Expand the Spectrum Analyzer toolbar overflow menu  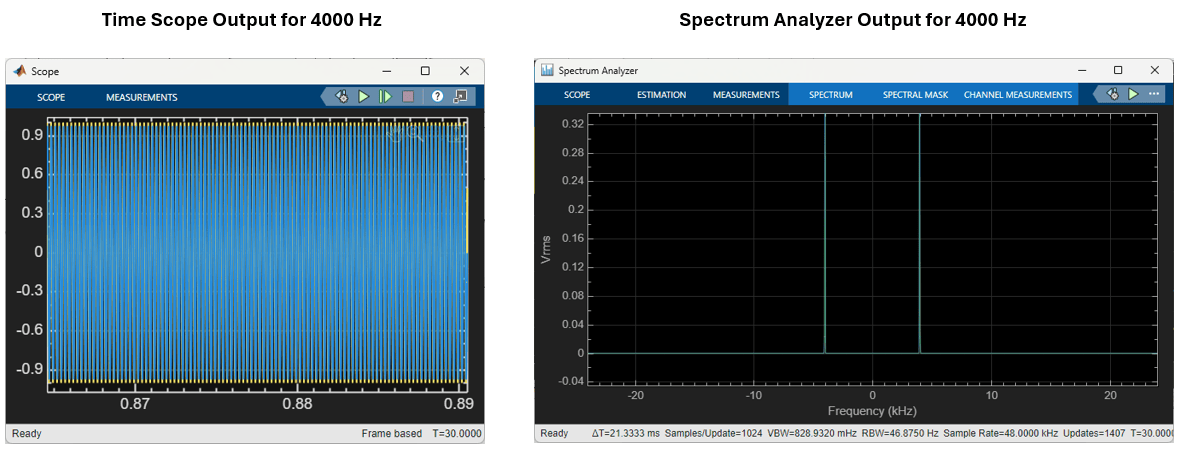pos(1154,95)
